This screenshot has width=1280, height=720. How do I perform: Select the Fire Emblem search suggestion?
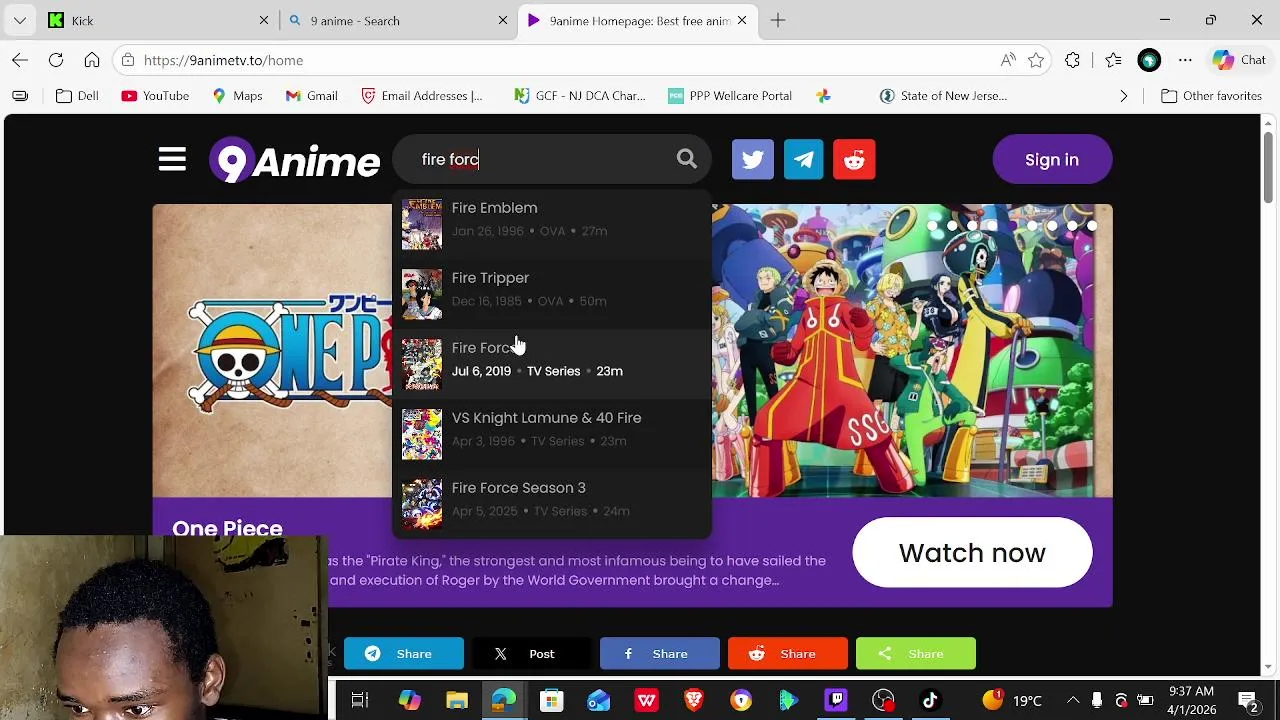pos(552,224)
